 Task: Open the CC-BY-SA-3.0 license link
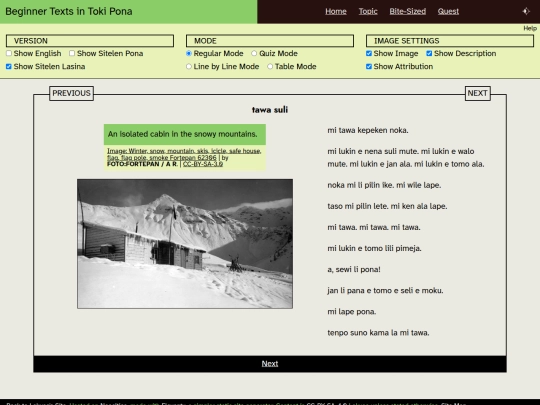pyautogui.click(x=203, y=164)
